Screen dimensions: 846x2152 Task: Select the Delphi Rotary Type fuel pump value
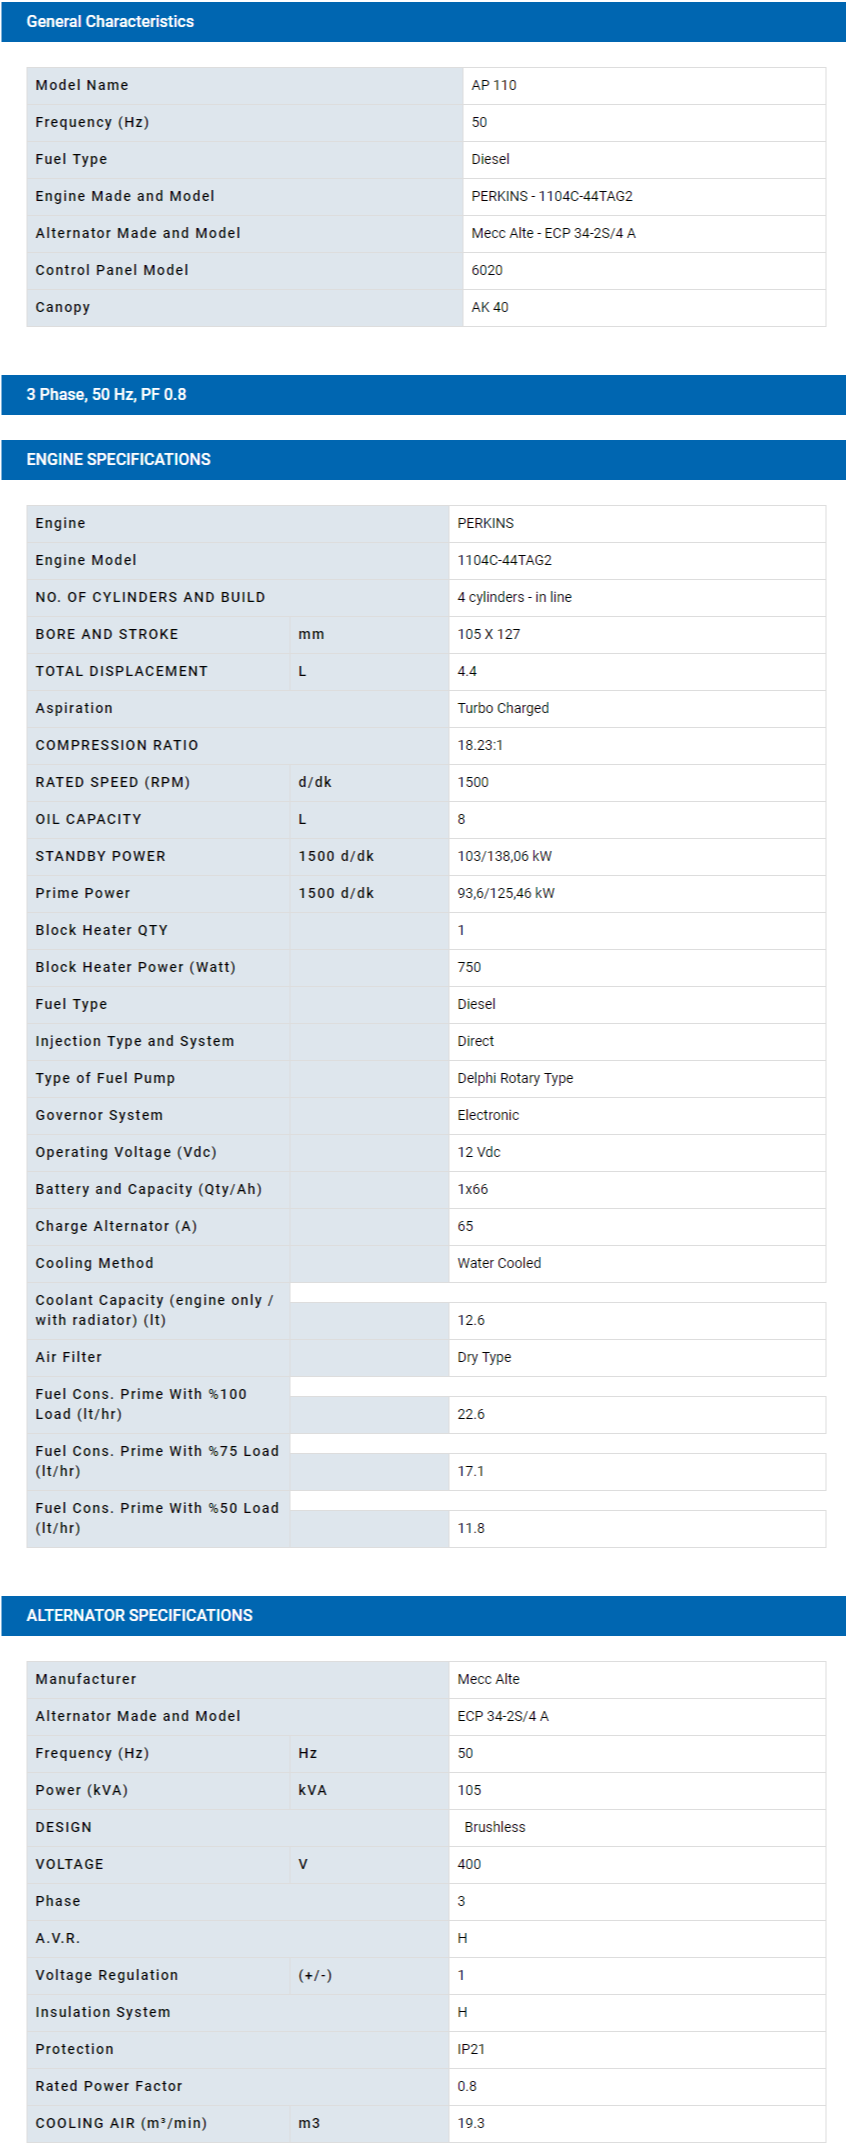(515, 1079)
